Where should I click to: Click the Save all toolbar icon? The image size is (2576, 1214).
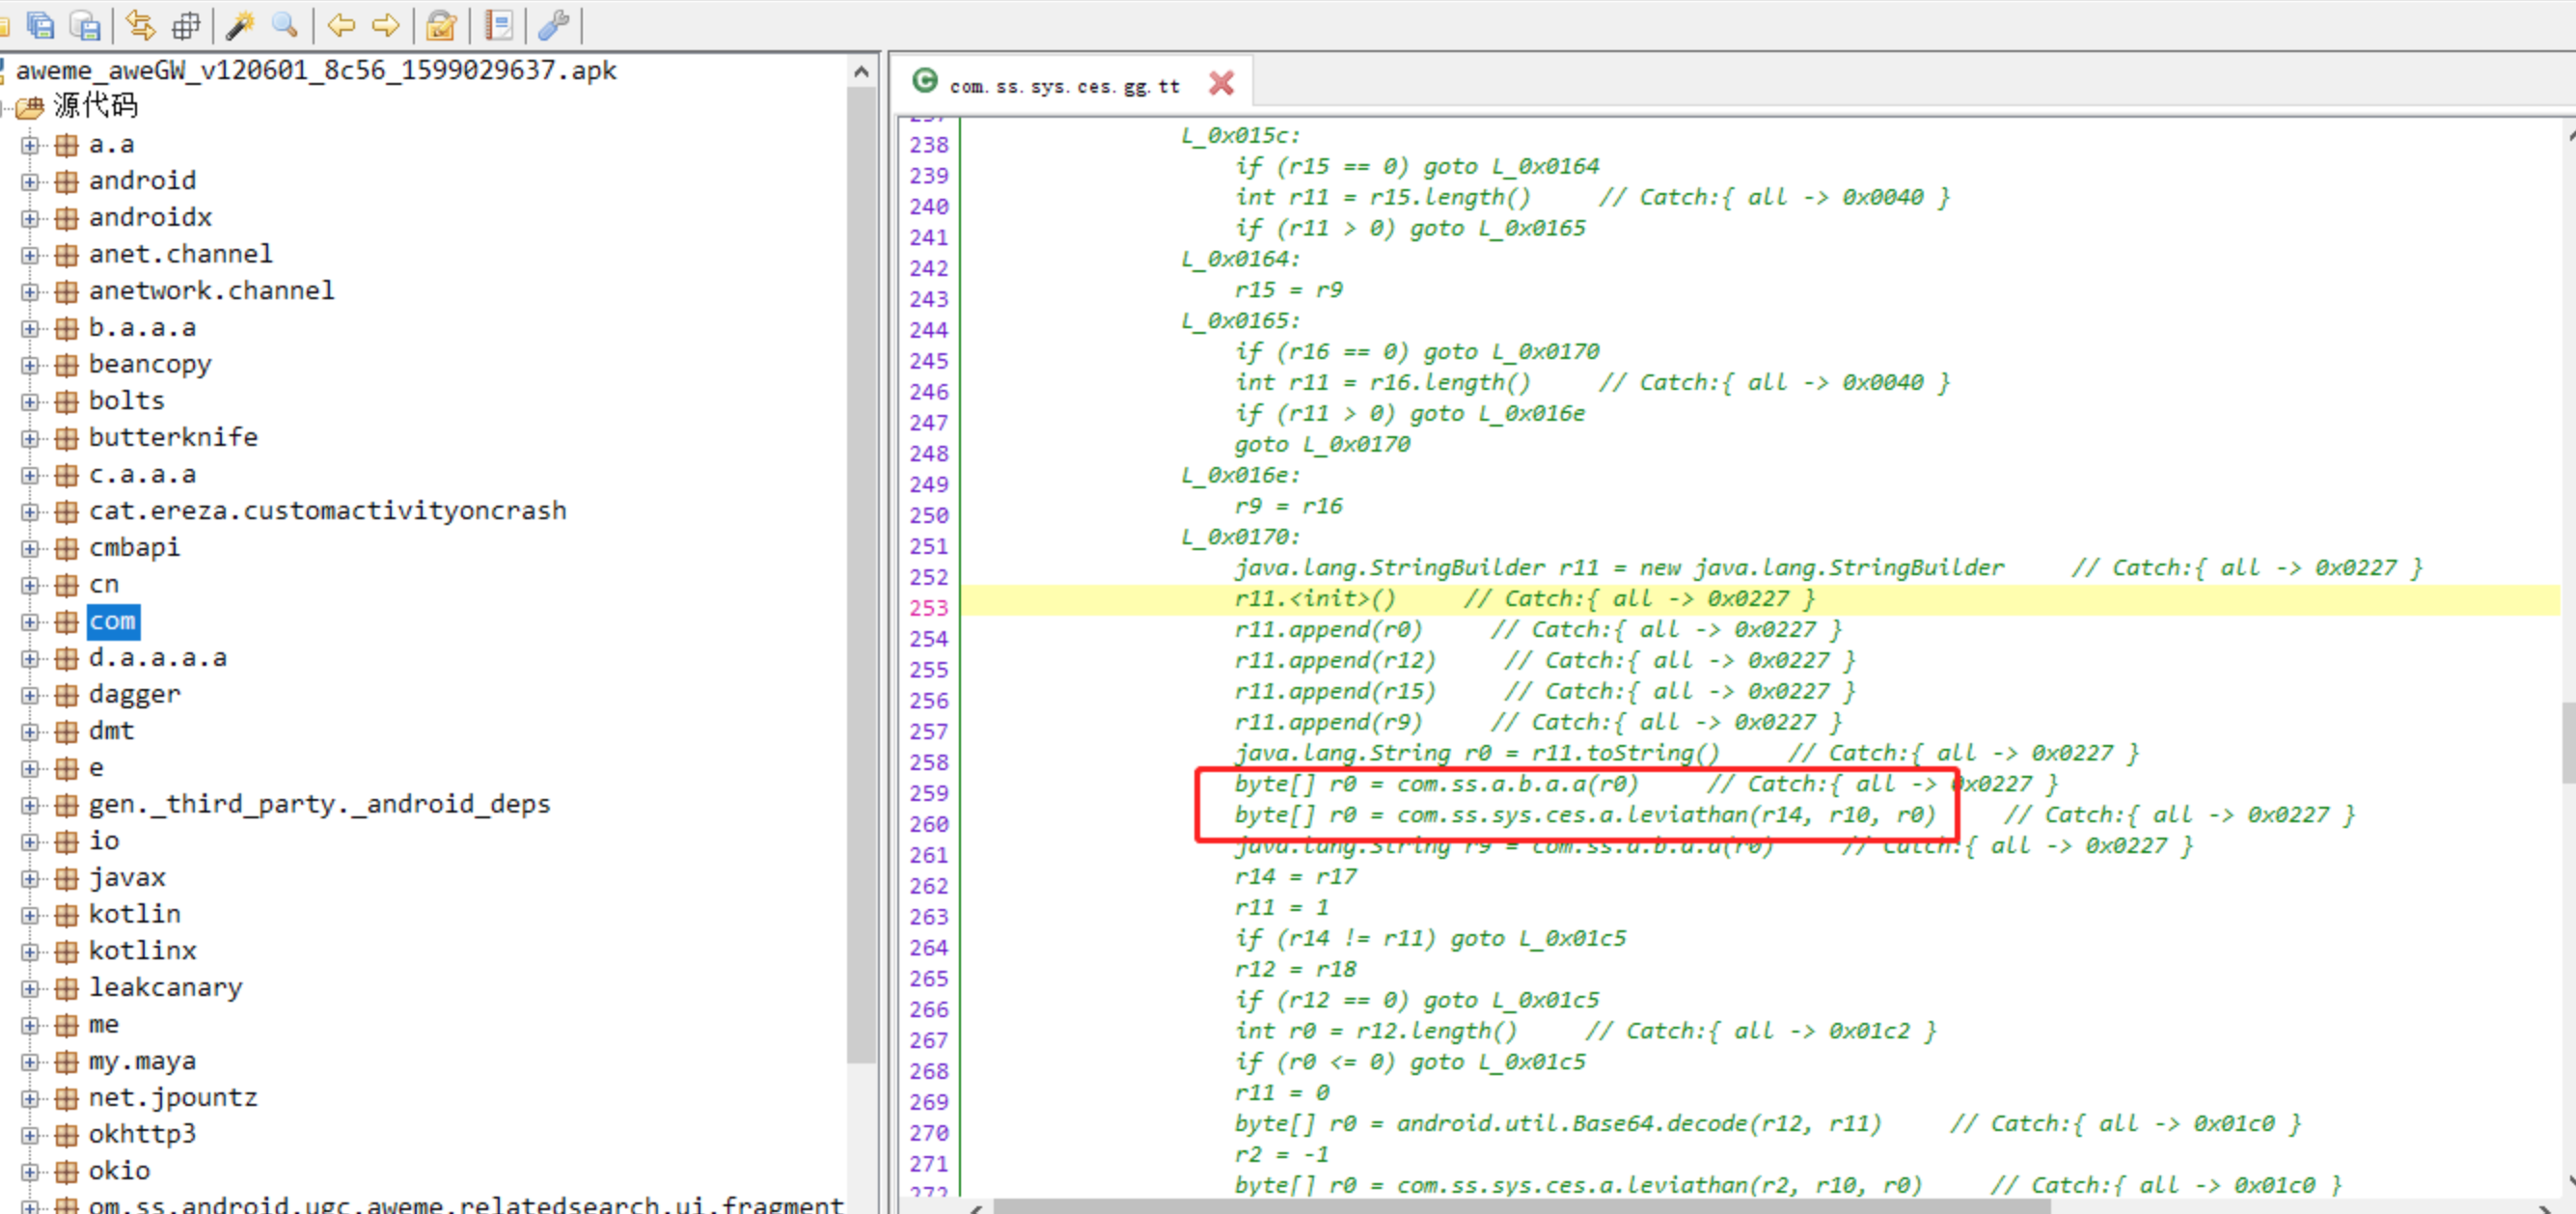pyautogui.click(x=41, y=24)
